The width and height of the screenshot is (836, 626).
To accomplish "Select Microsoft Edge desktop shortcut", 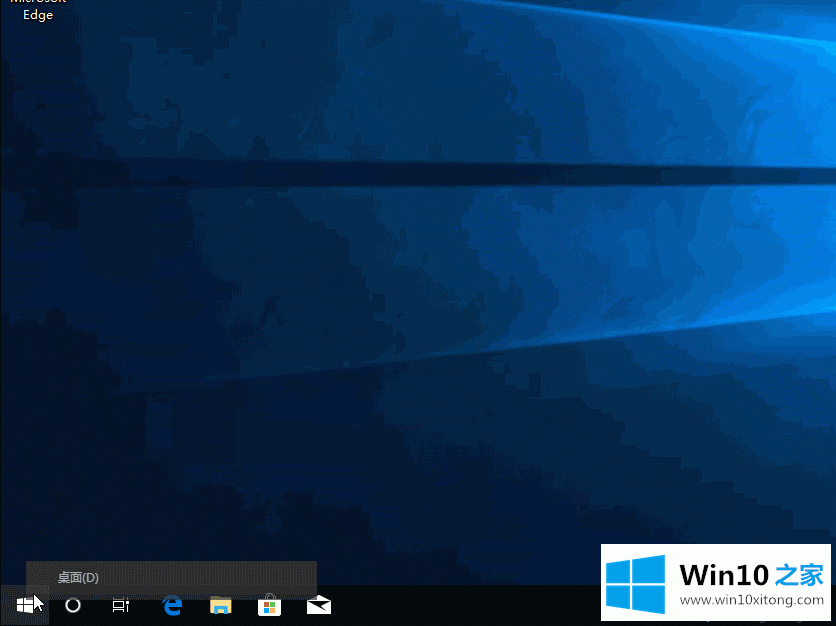I will click(38, 10).
